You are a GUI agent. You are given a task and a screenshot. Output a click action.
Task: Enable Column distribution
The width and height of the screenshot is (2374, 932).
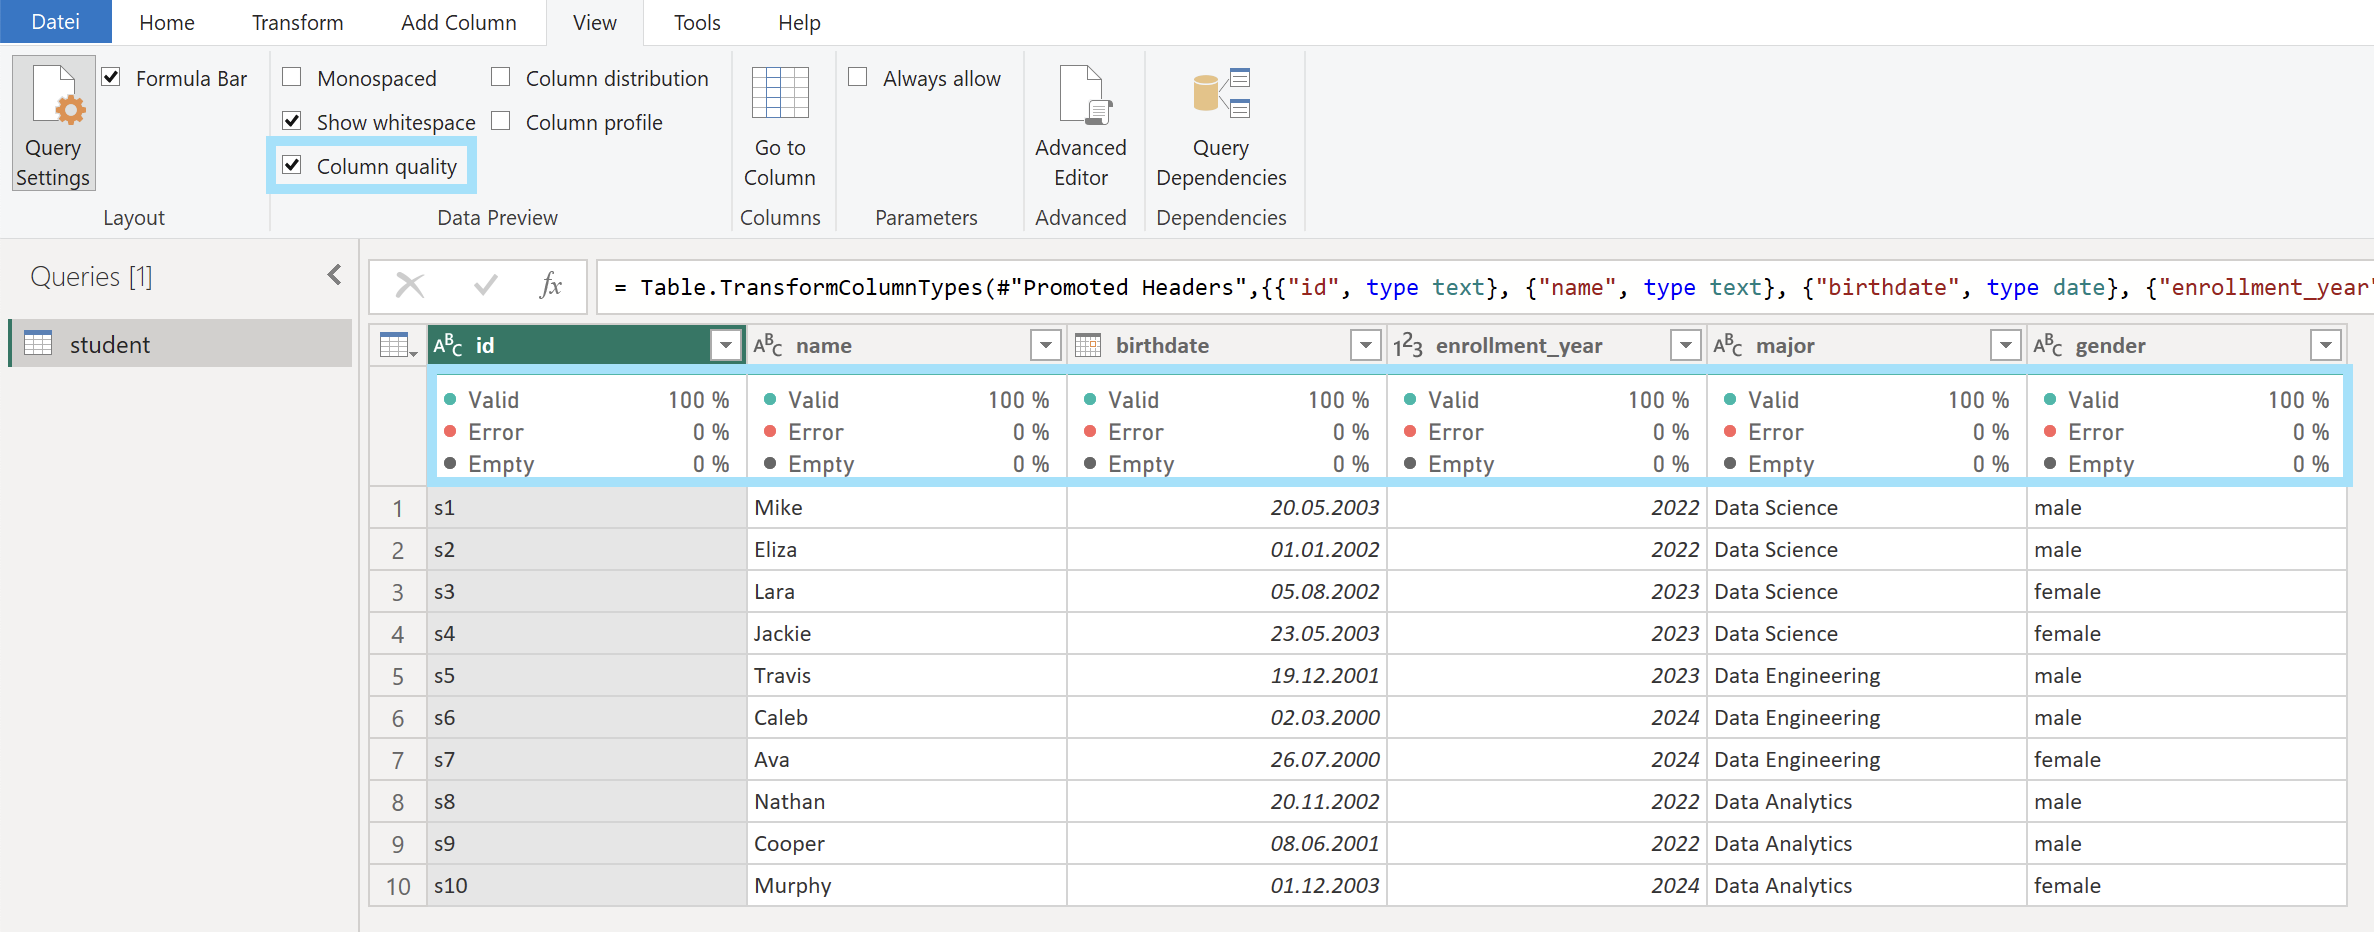point(500,77)
